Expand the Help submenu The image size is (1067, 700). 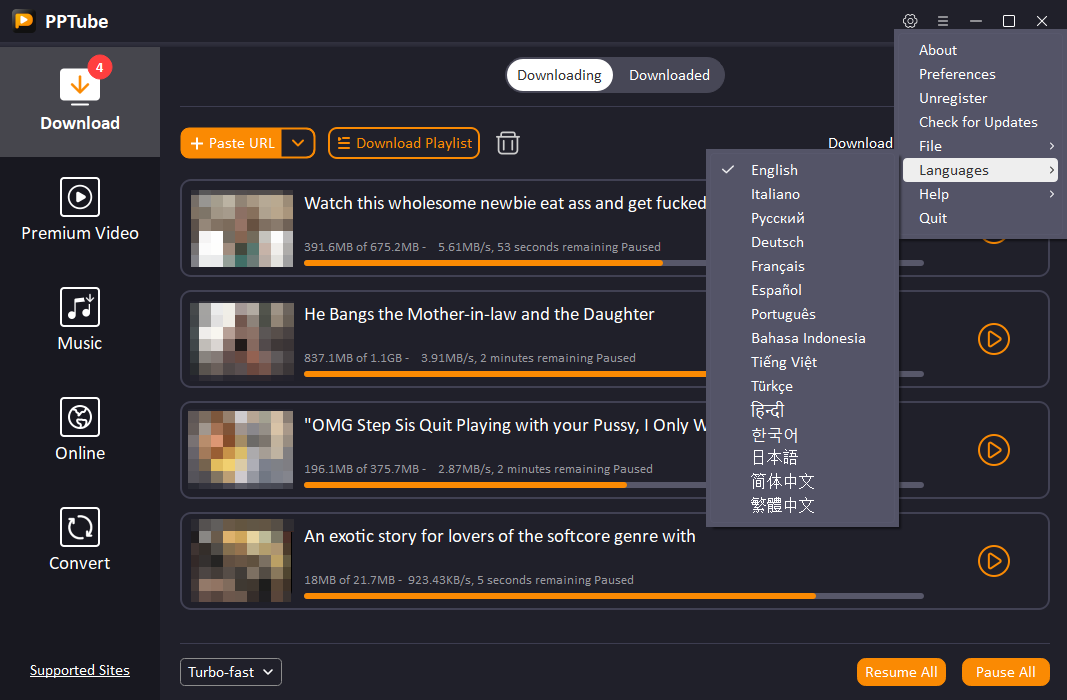(x=933, y=193)
